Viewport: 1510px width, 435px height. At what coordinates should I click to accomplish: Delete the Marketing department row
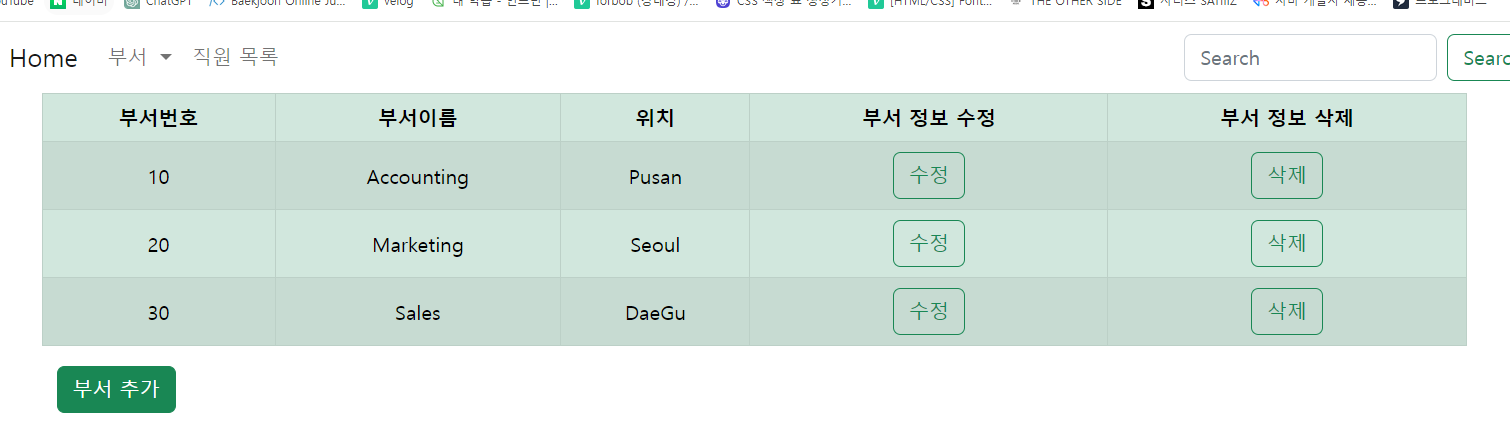pos(1286,244)
